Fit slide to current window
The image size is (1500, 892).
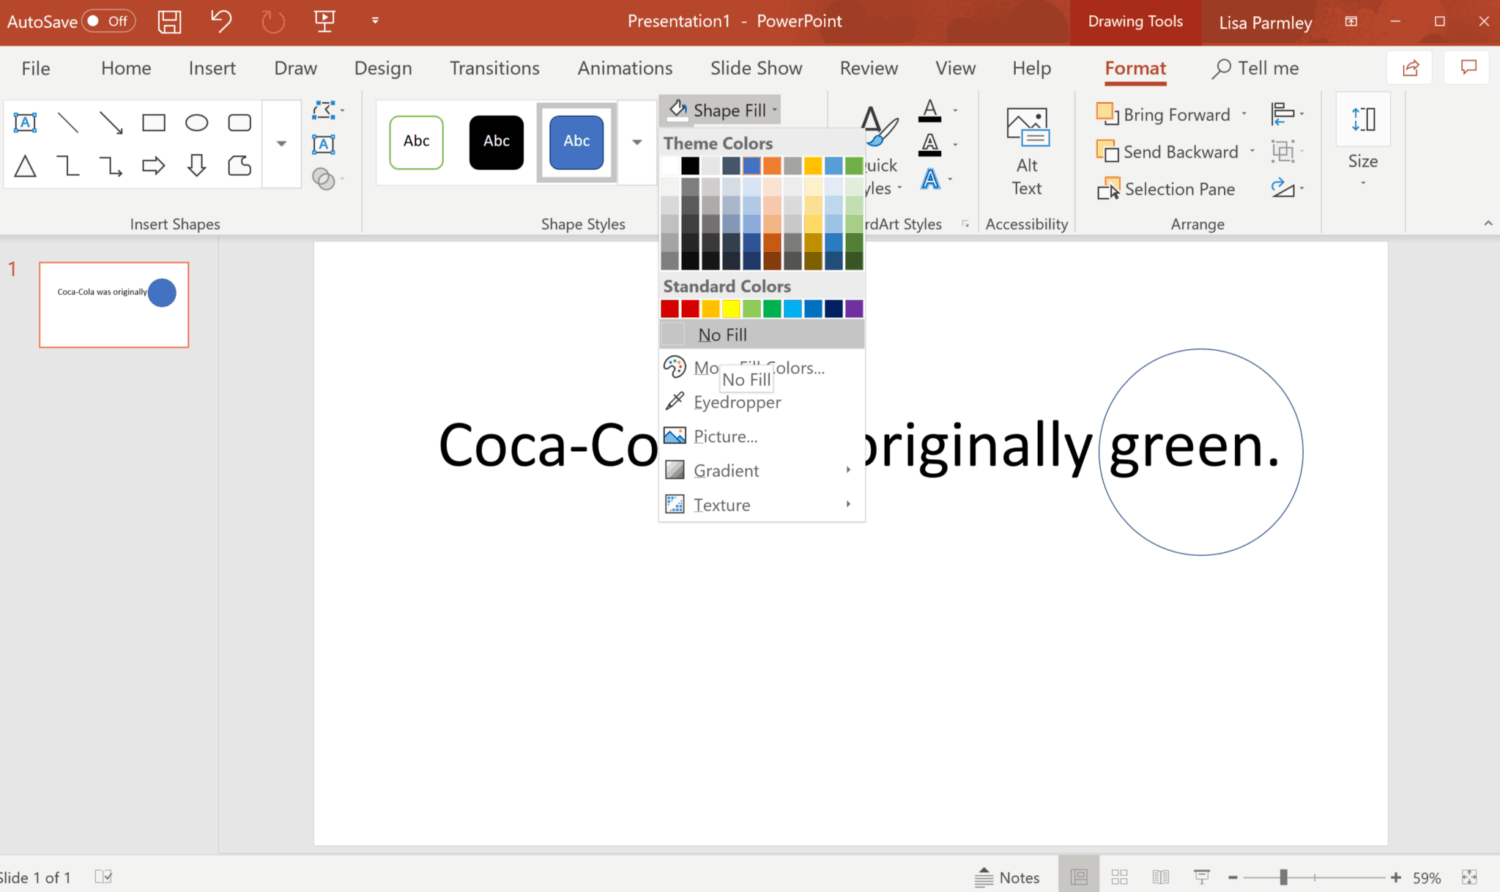click(x=1469, y=877)
